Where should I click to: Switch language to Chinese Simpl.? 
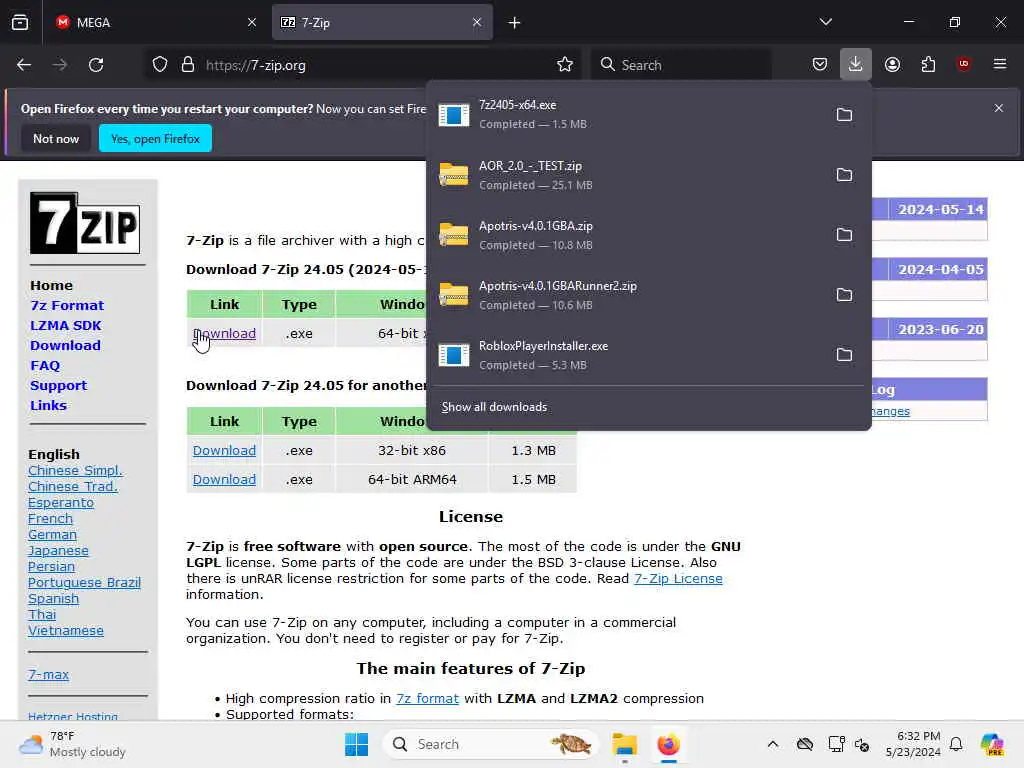(x=75, y=470)
